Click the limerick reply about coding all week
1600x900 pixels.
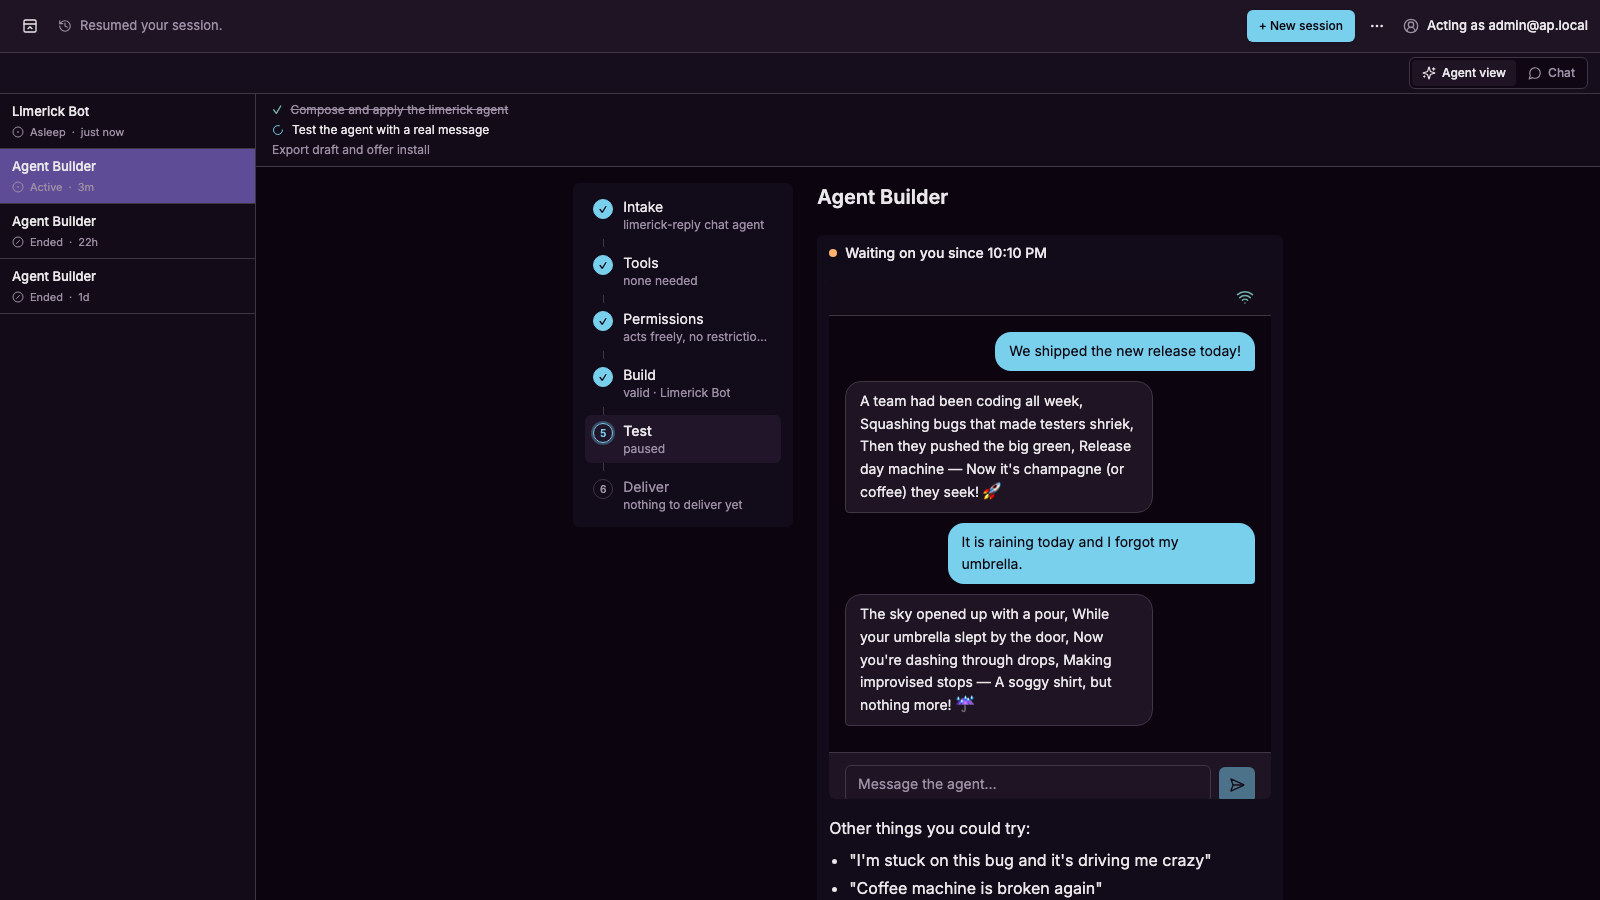point(999,447)
